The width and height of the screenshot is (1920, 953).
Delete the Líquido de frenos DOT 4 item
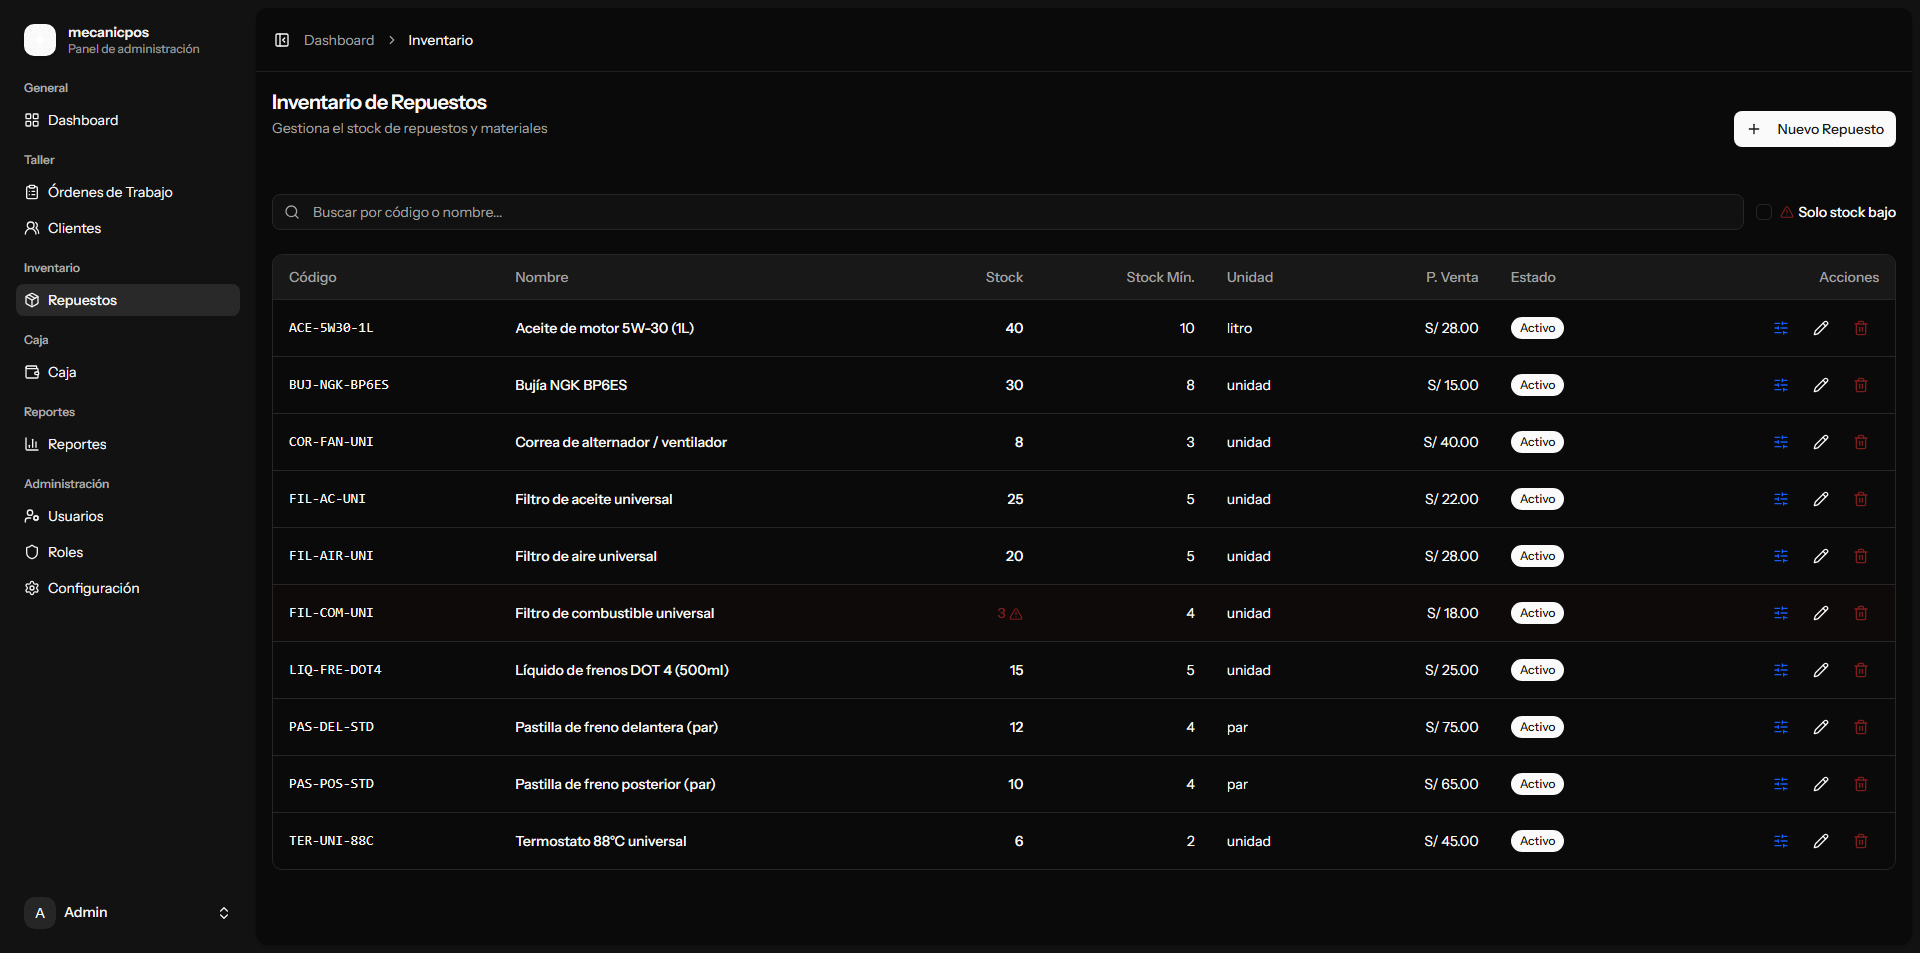(1861, 670)
